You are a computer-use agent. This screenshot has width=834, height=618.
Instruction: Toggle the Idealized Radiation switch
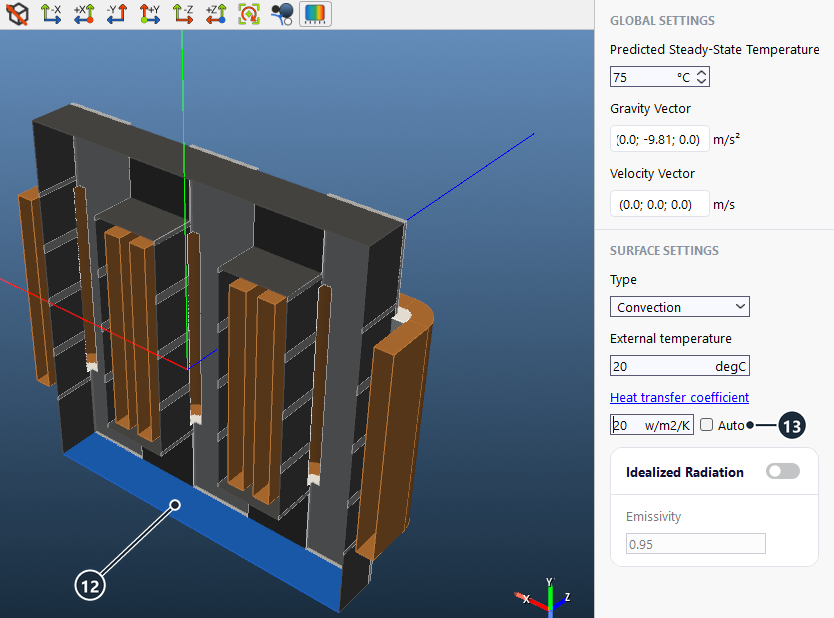[x=782, y=471]
